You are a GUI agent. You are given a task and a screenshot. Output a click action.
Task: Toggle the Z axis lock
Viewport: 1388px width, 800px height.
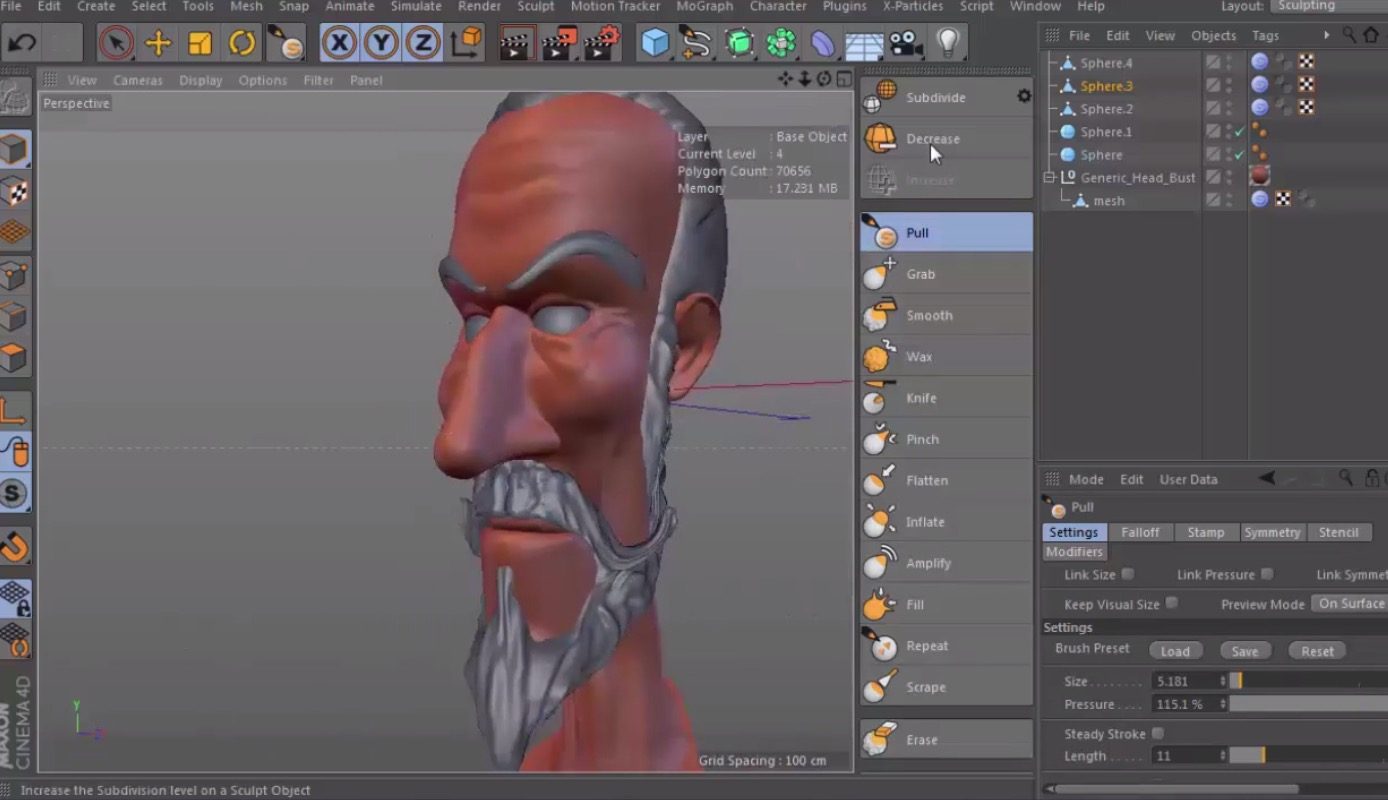point(423,43)
